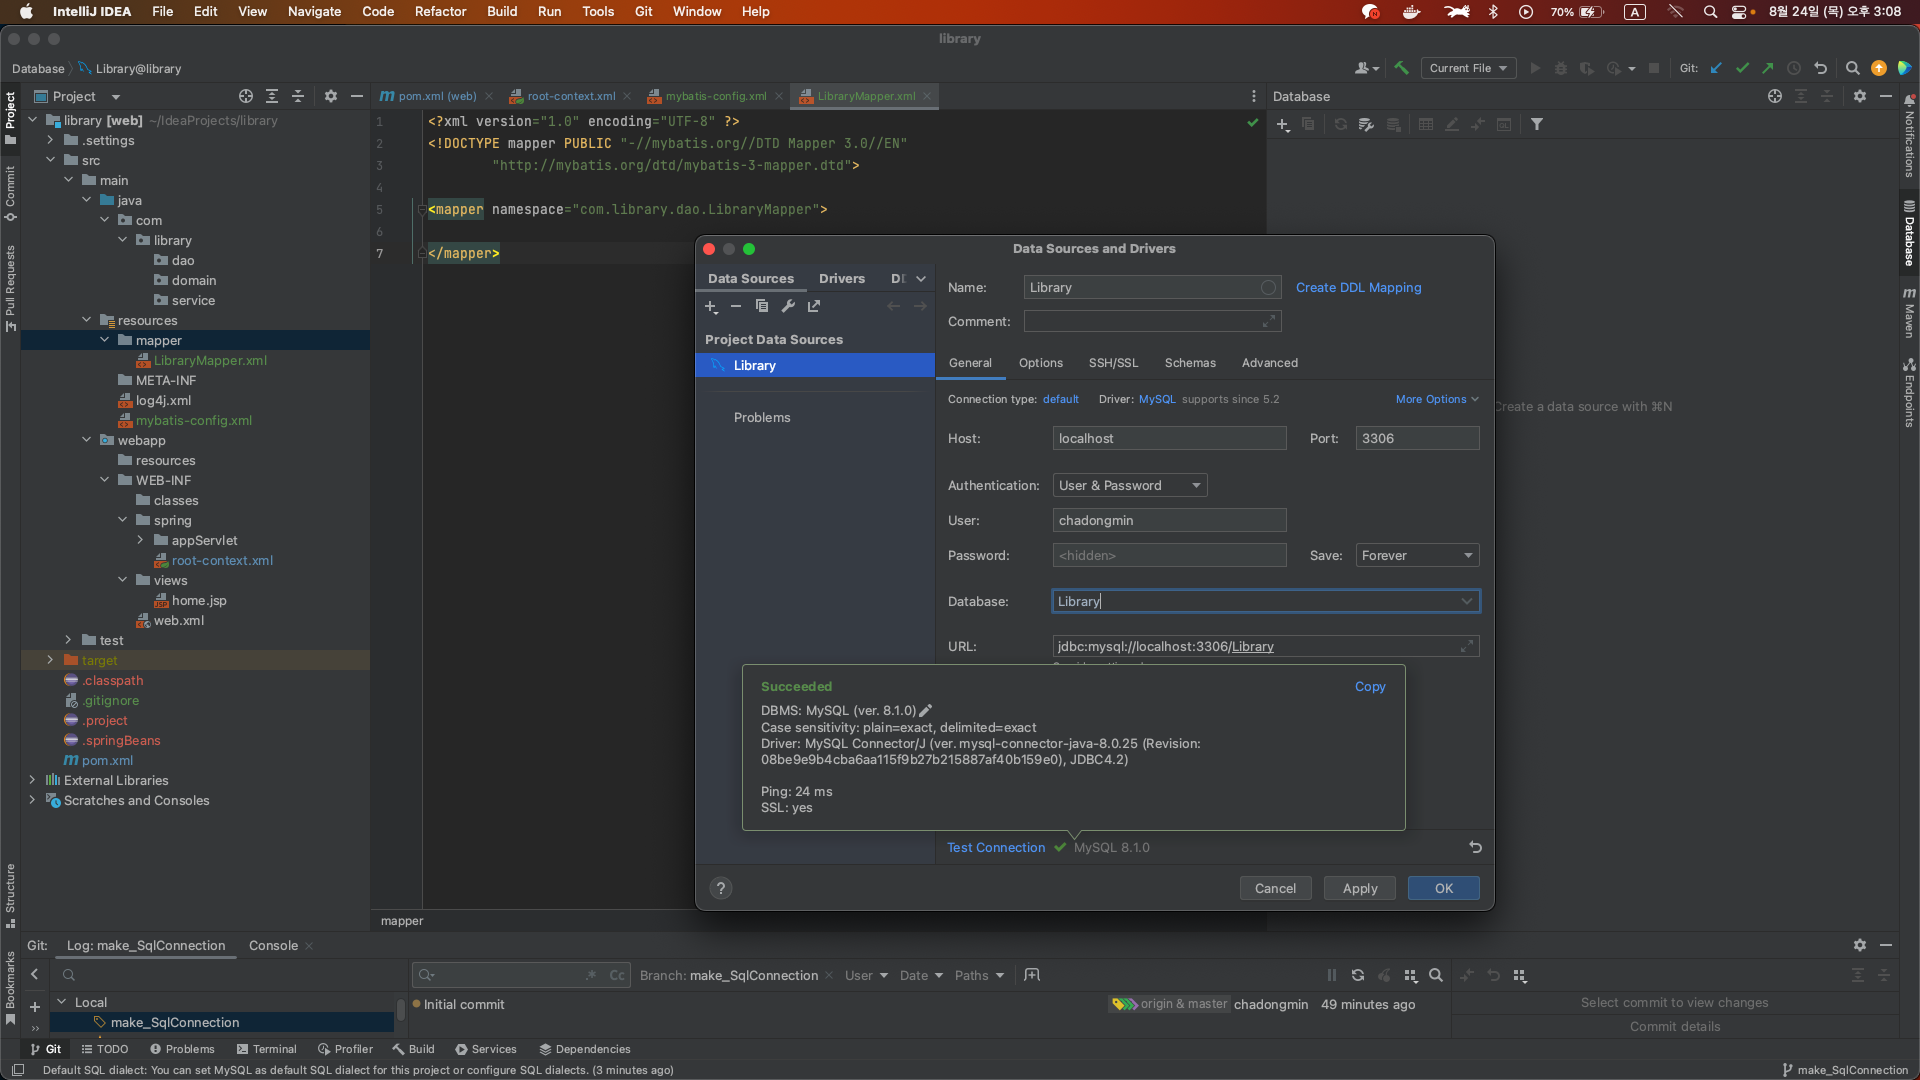Click the make global export icon
This screenshot has height=1080, width=1920.
pos(814,306)
